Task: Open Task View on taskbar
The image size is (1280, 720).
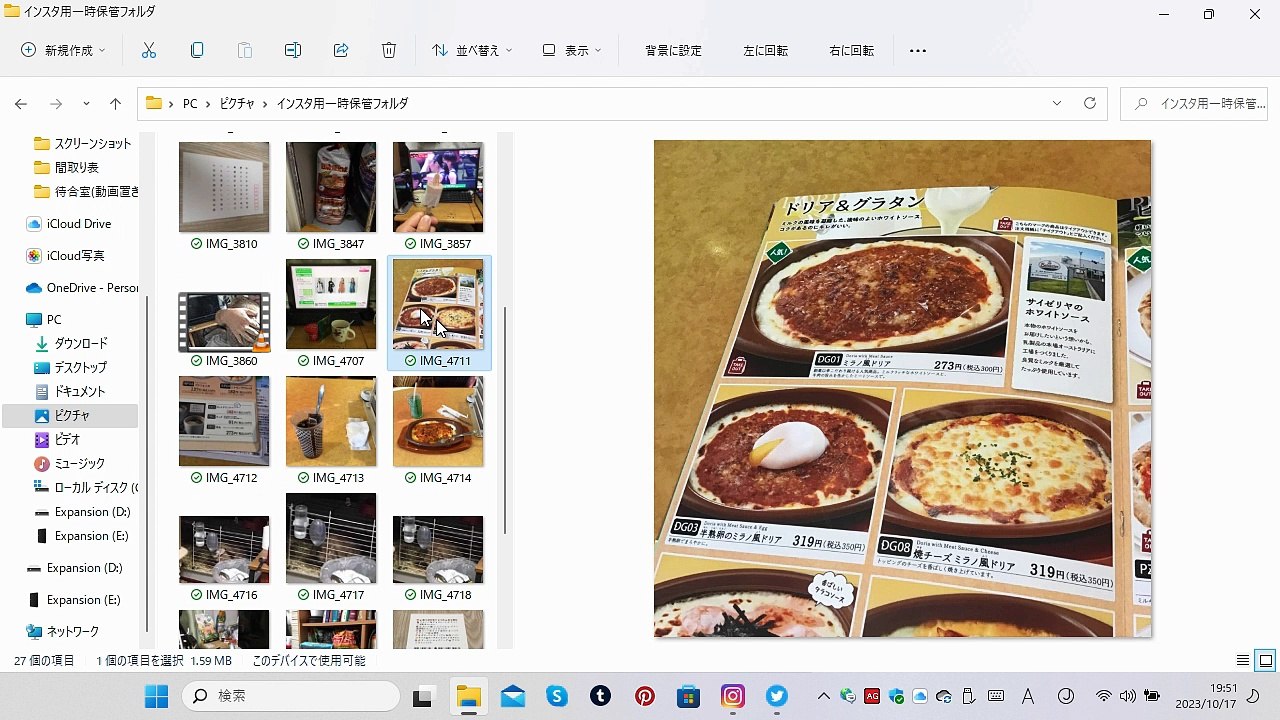Action: click(423, 696)
